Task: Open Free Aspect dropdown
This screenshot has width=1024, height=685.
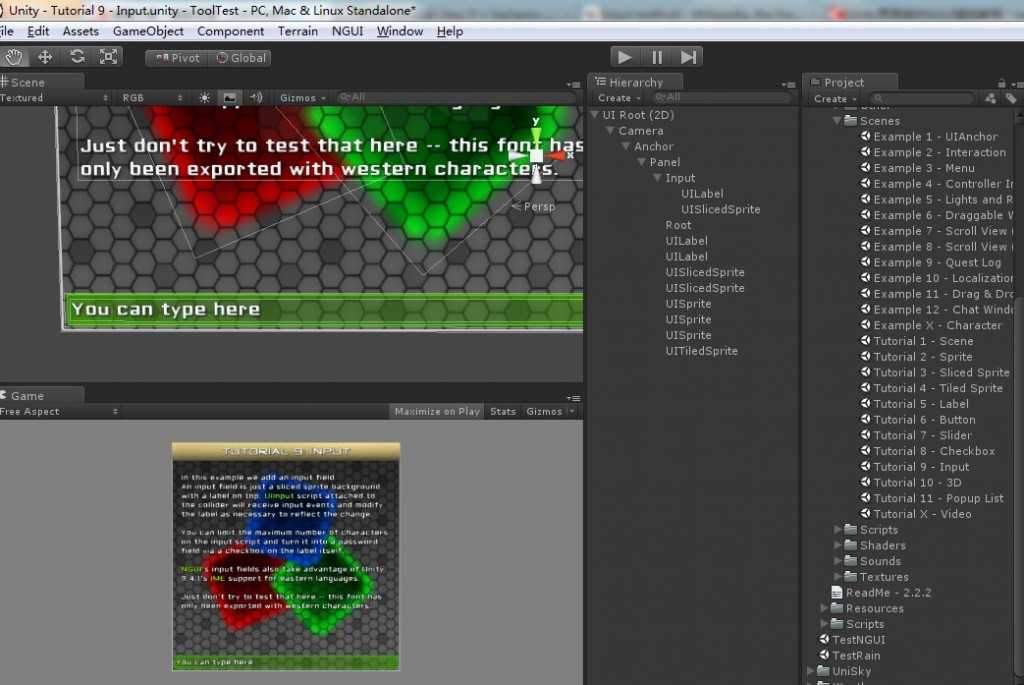Action: point(59,411)
